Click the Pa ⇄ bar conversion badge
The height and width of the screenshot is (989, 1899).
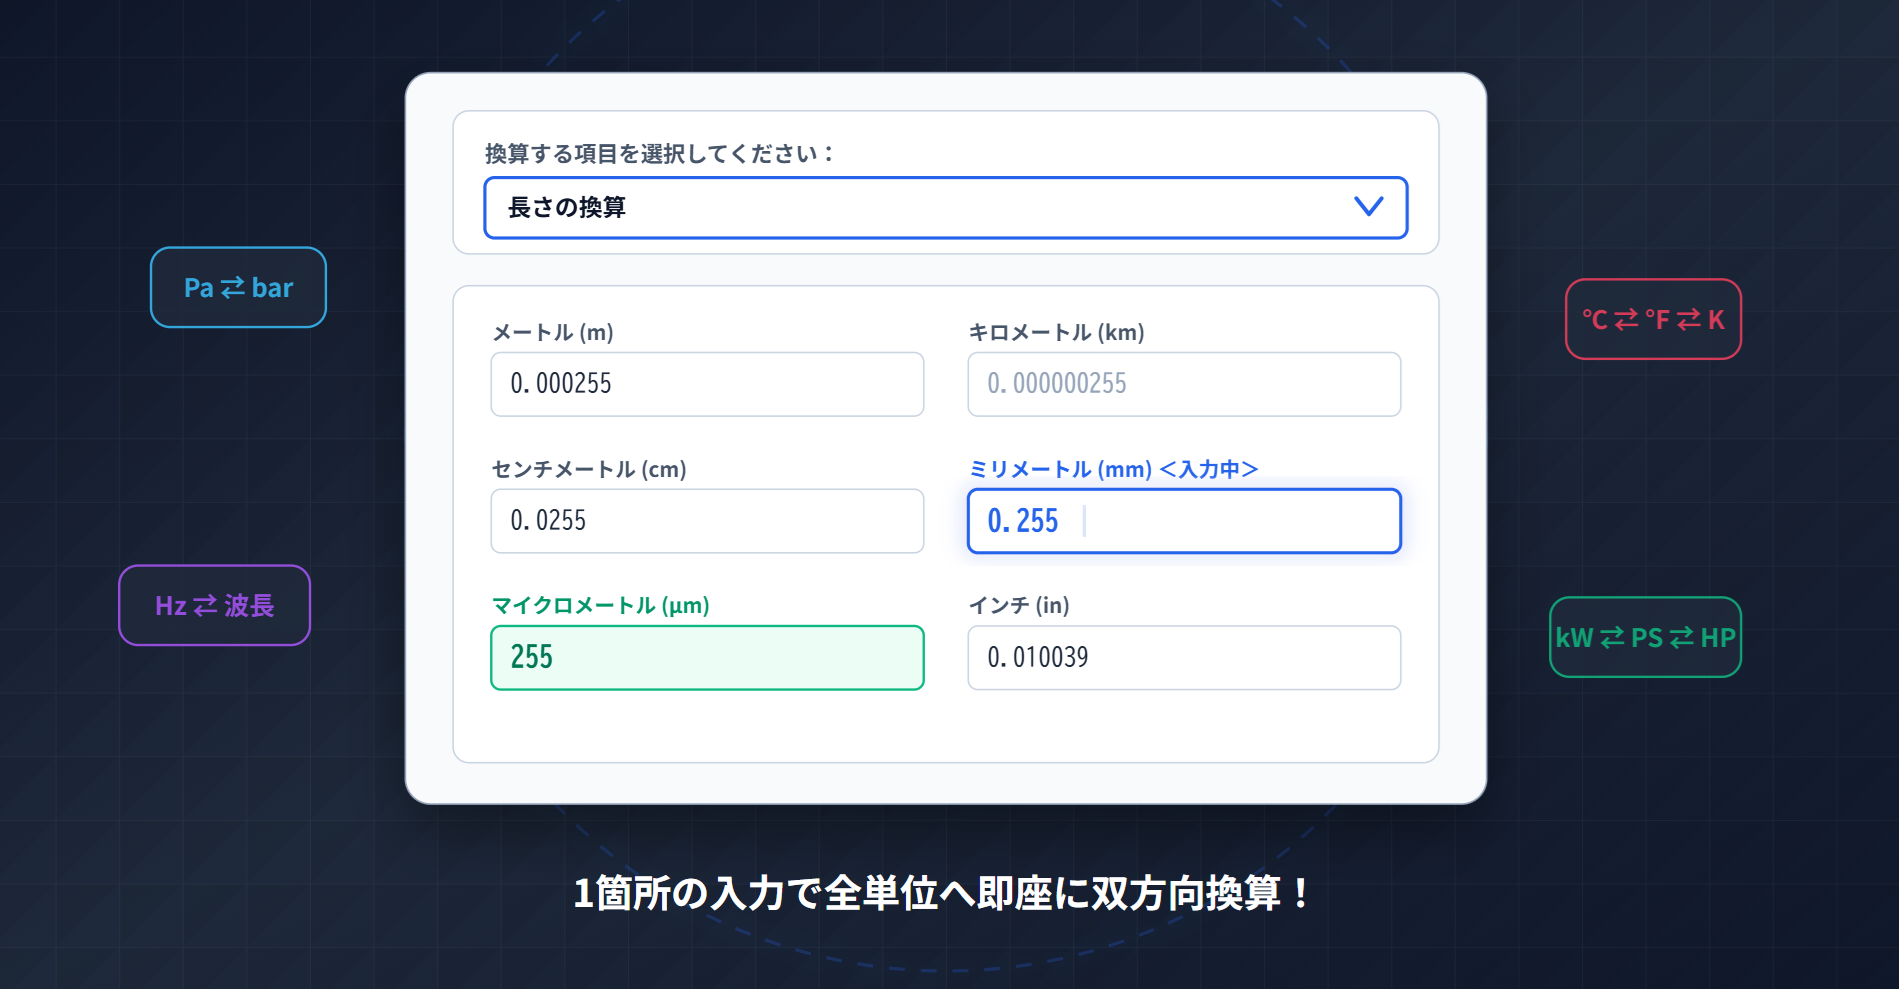[x=238, y=287]
